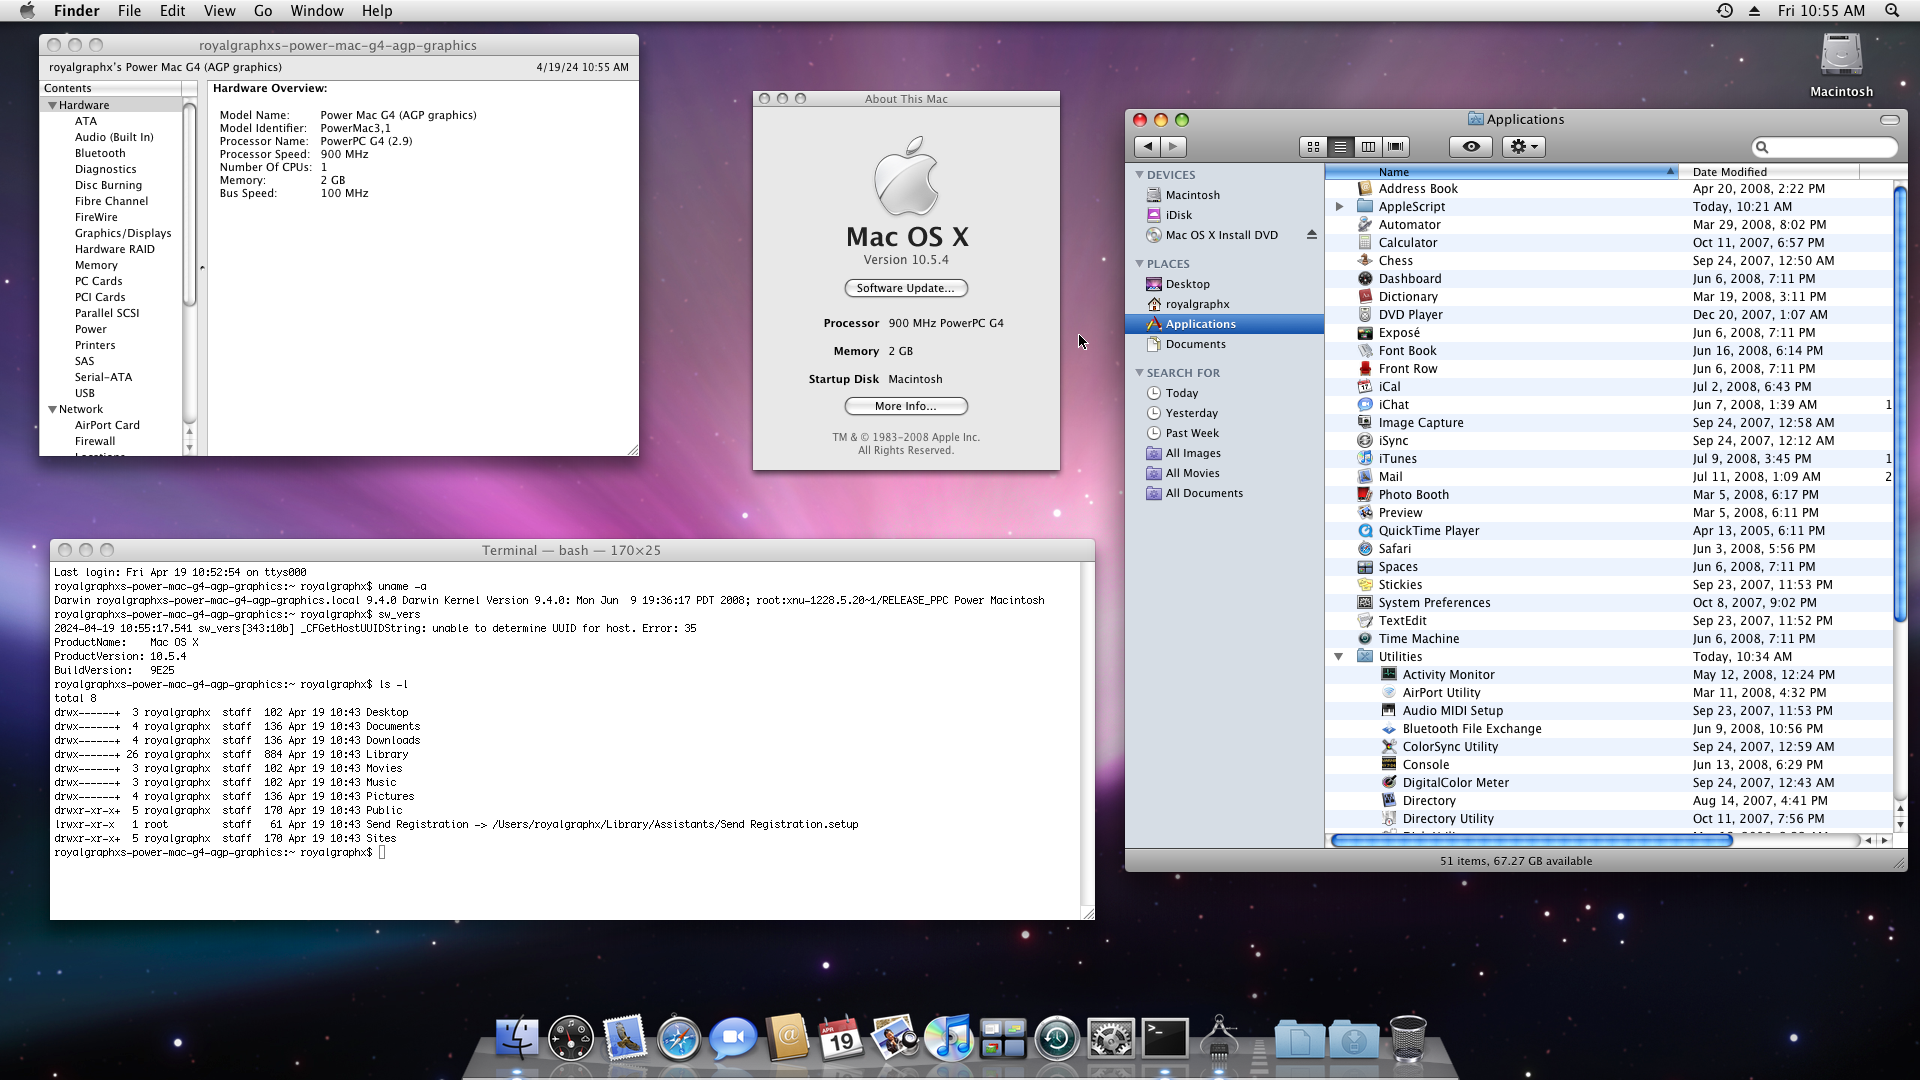Click Time Machine menu bar icon
The height and width of the screenshot is (1080, 1920).
click(x=1725, y=10)
